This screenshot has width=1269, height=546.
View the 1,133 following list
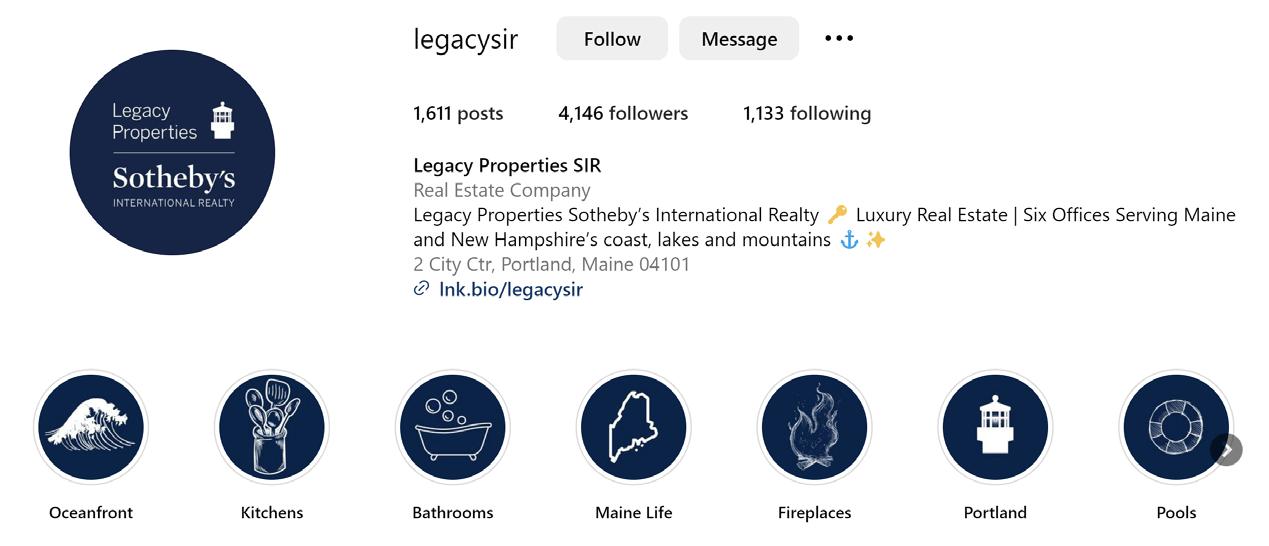(807, 113)
